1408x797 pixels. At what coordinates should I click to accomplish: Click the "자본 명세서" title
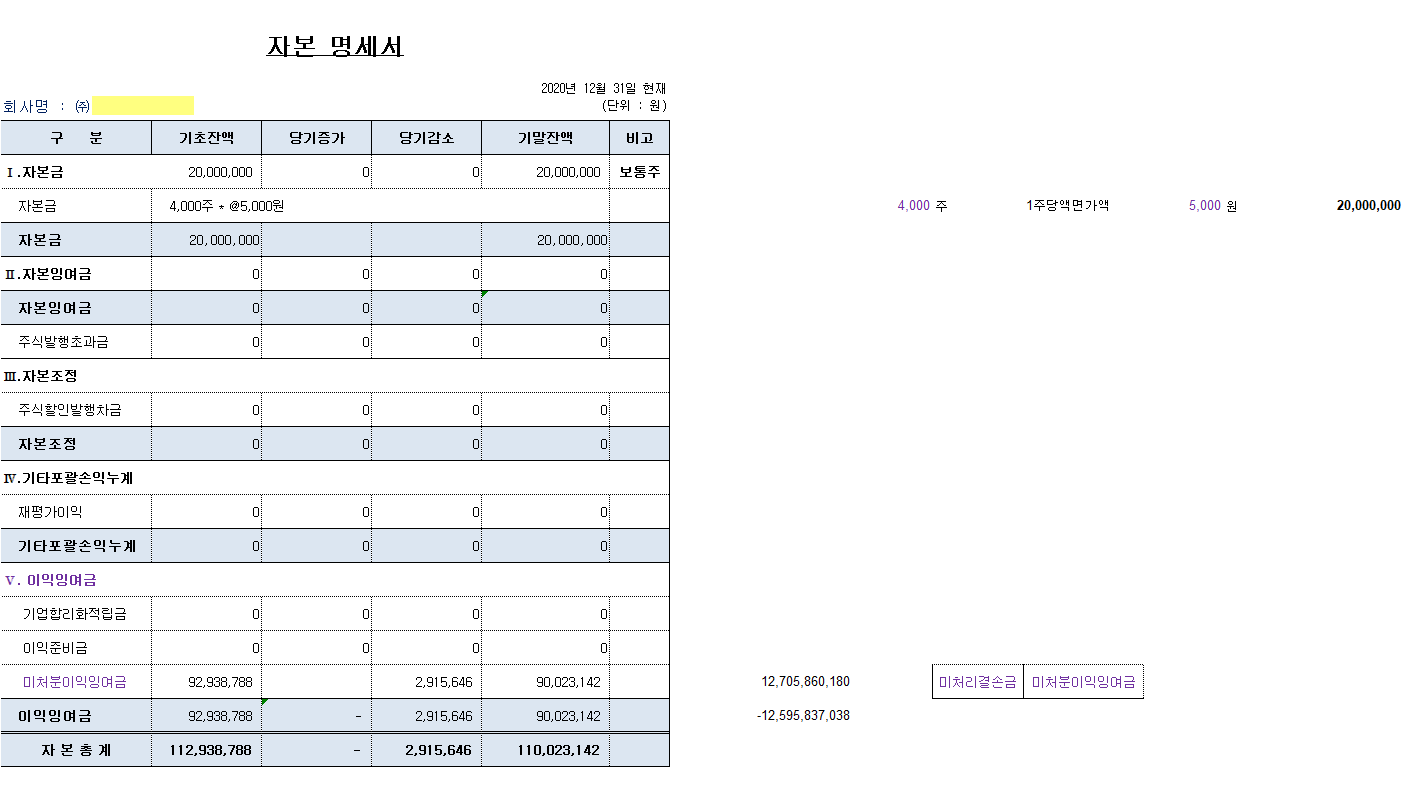coord(335,47)
